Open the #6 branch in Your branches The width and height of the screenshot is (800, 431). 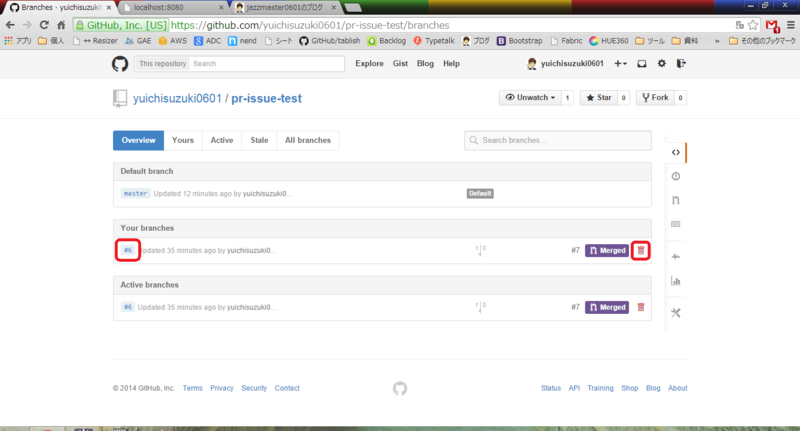point(128,250)
